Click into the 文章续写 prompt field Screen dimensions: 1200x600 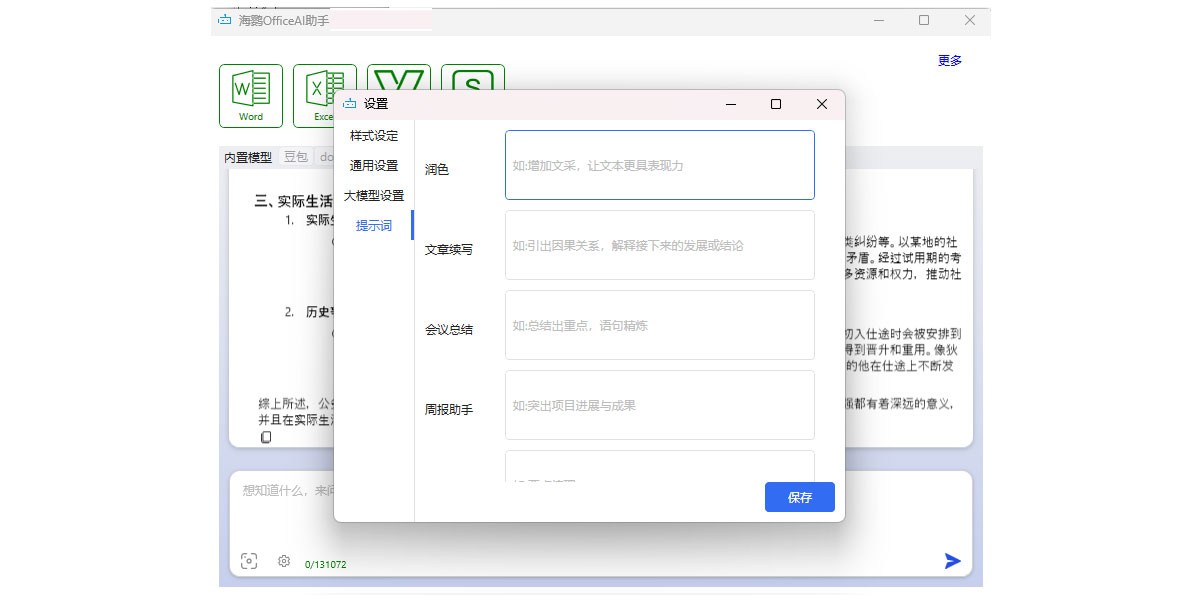pyautogui.click(x=659, y=245)
